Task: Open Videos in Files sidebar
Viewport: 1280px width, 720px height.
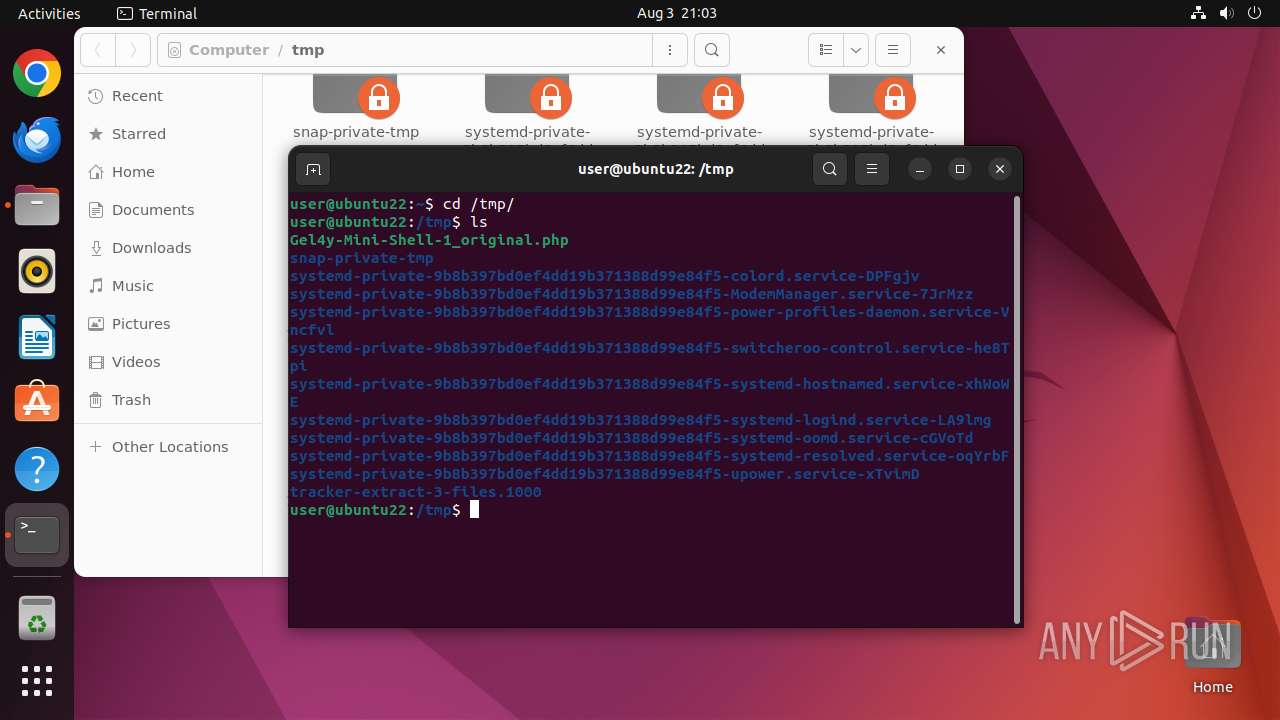Action: coord(168,362)
